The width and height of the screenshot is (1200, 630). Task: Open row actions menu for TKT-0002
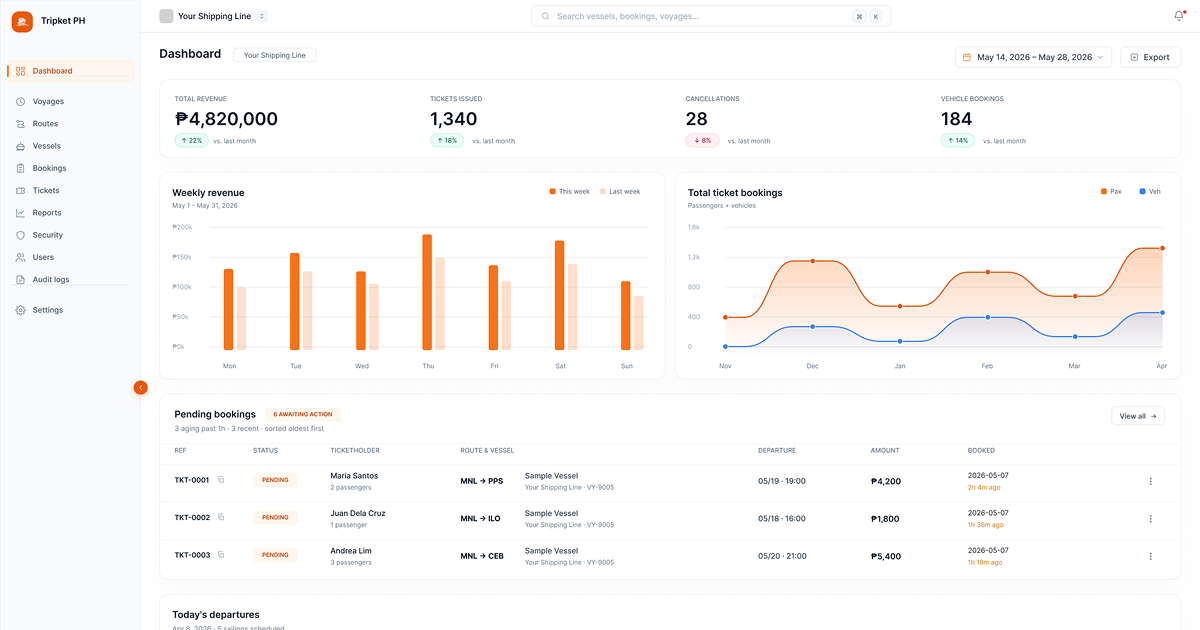click(1150, 518)
